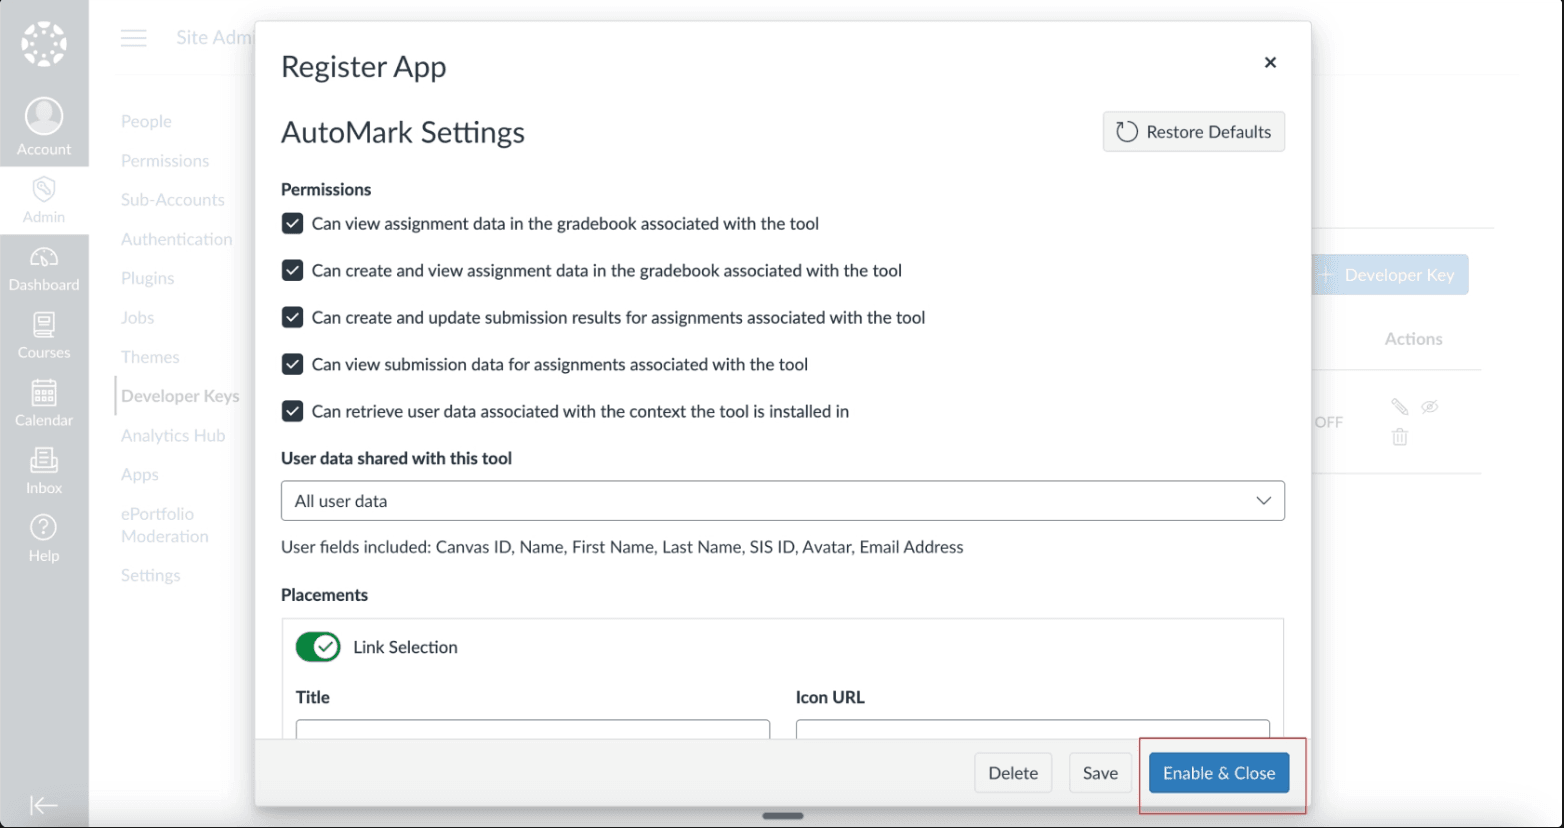Viewport: 1564px width, 828px height.
Task: Disable 'Can retrieve user data' permission
Action: point(292,411)
